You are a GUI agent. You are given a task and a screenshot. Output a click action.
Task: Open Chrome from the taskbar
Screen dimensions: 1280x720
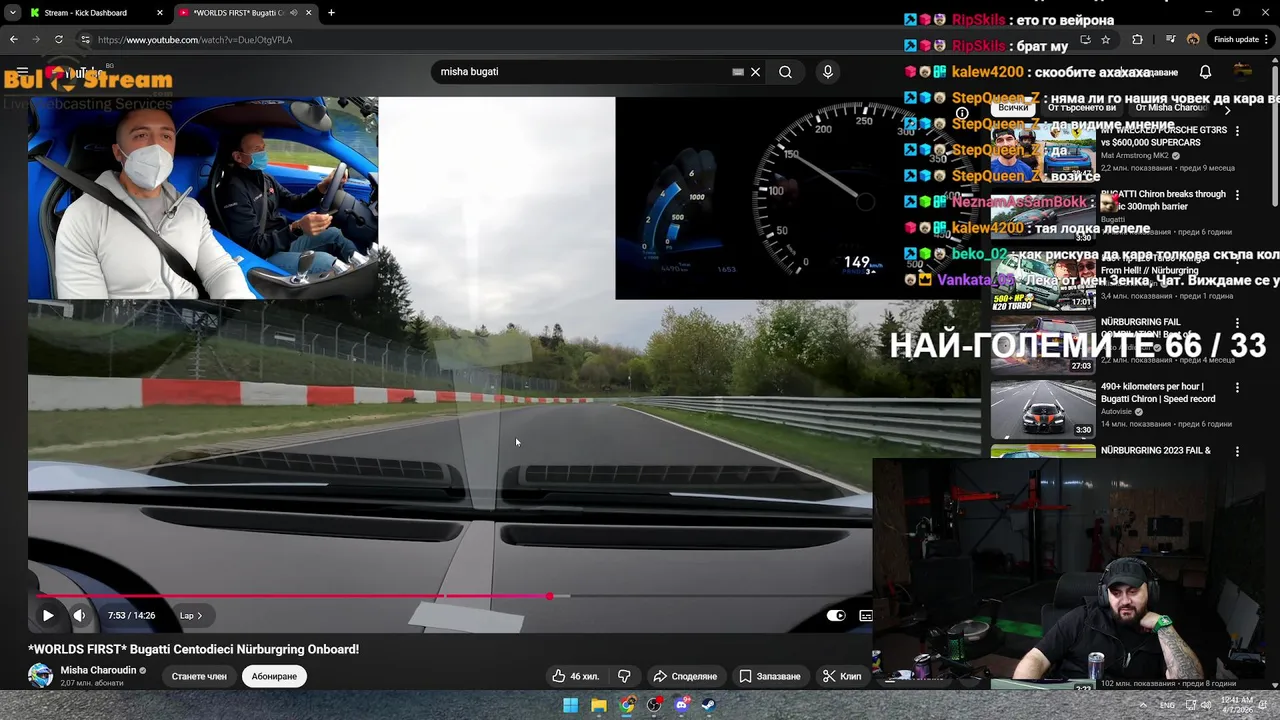click(626, 705)
